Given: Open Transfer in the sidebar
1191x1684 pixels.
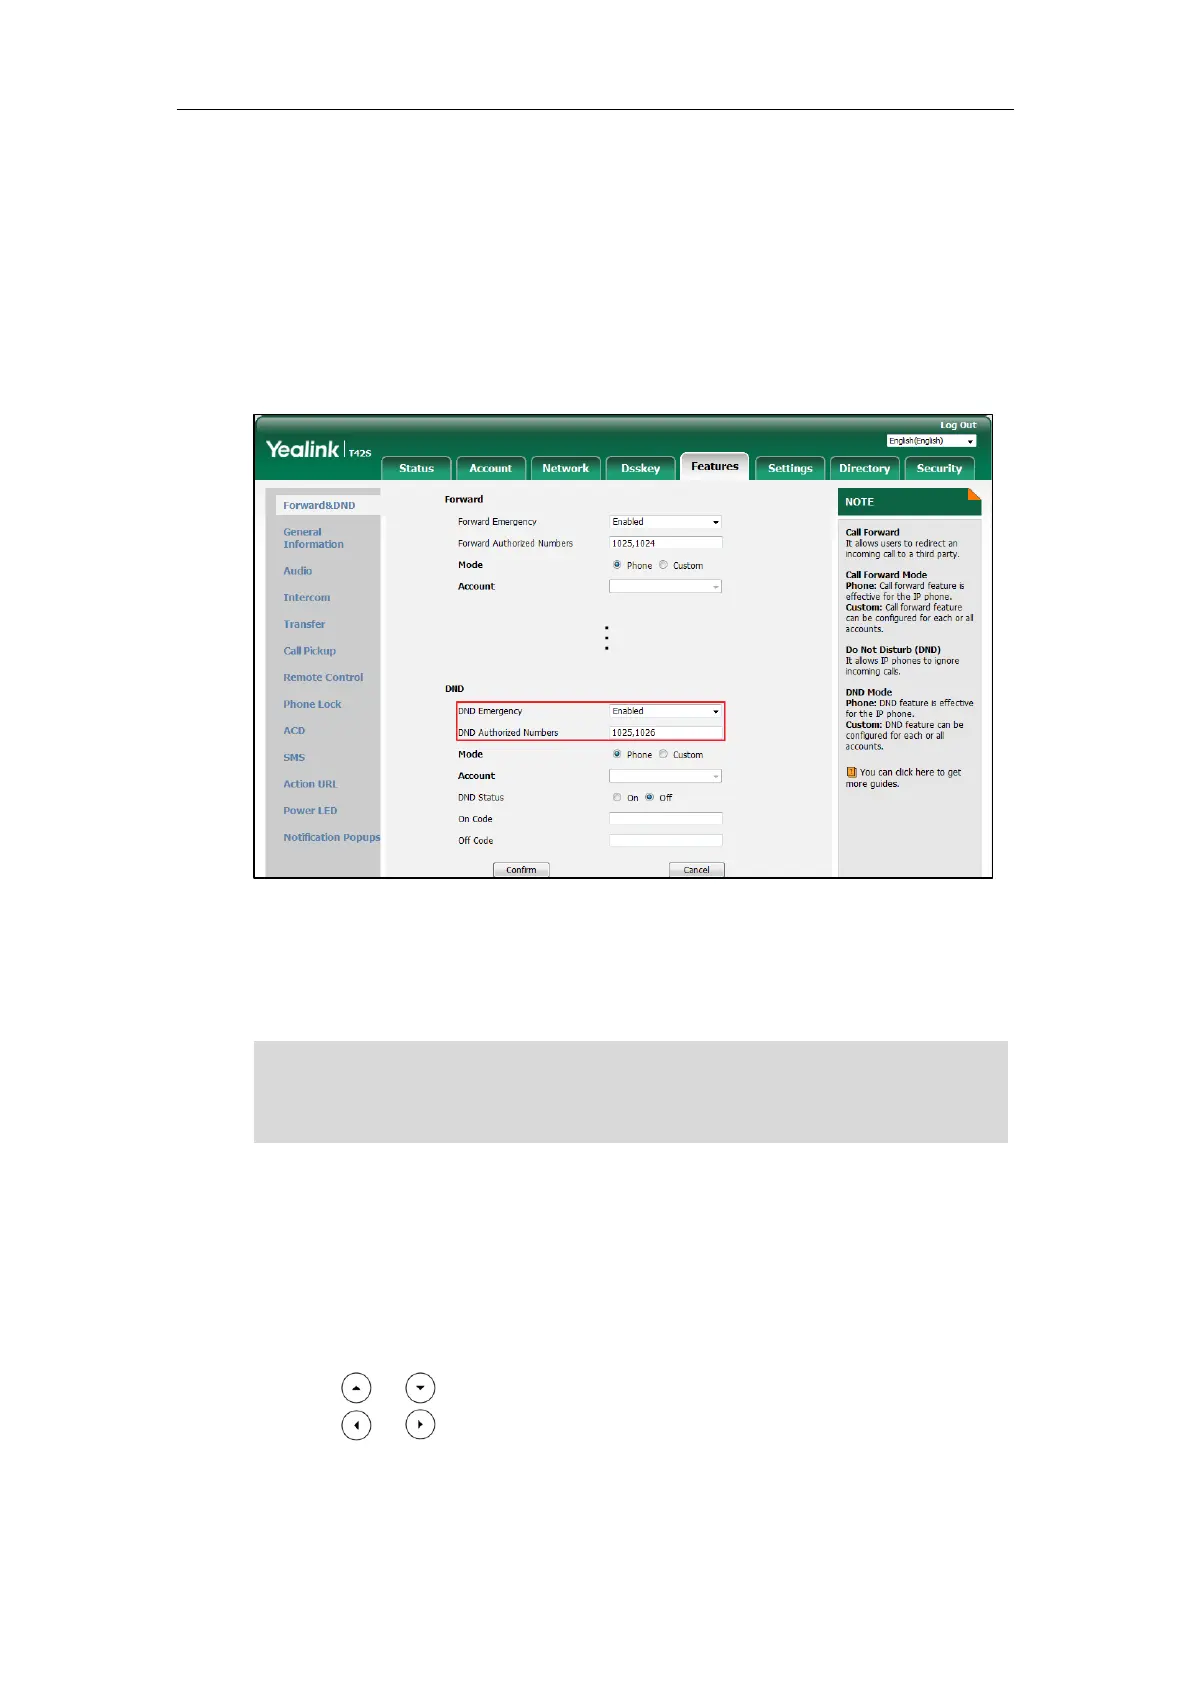Looking at the screenshot, I should pos(304,624).
